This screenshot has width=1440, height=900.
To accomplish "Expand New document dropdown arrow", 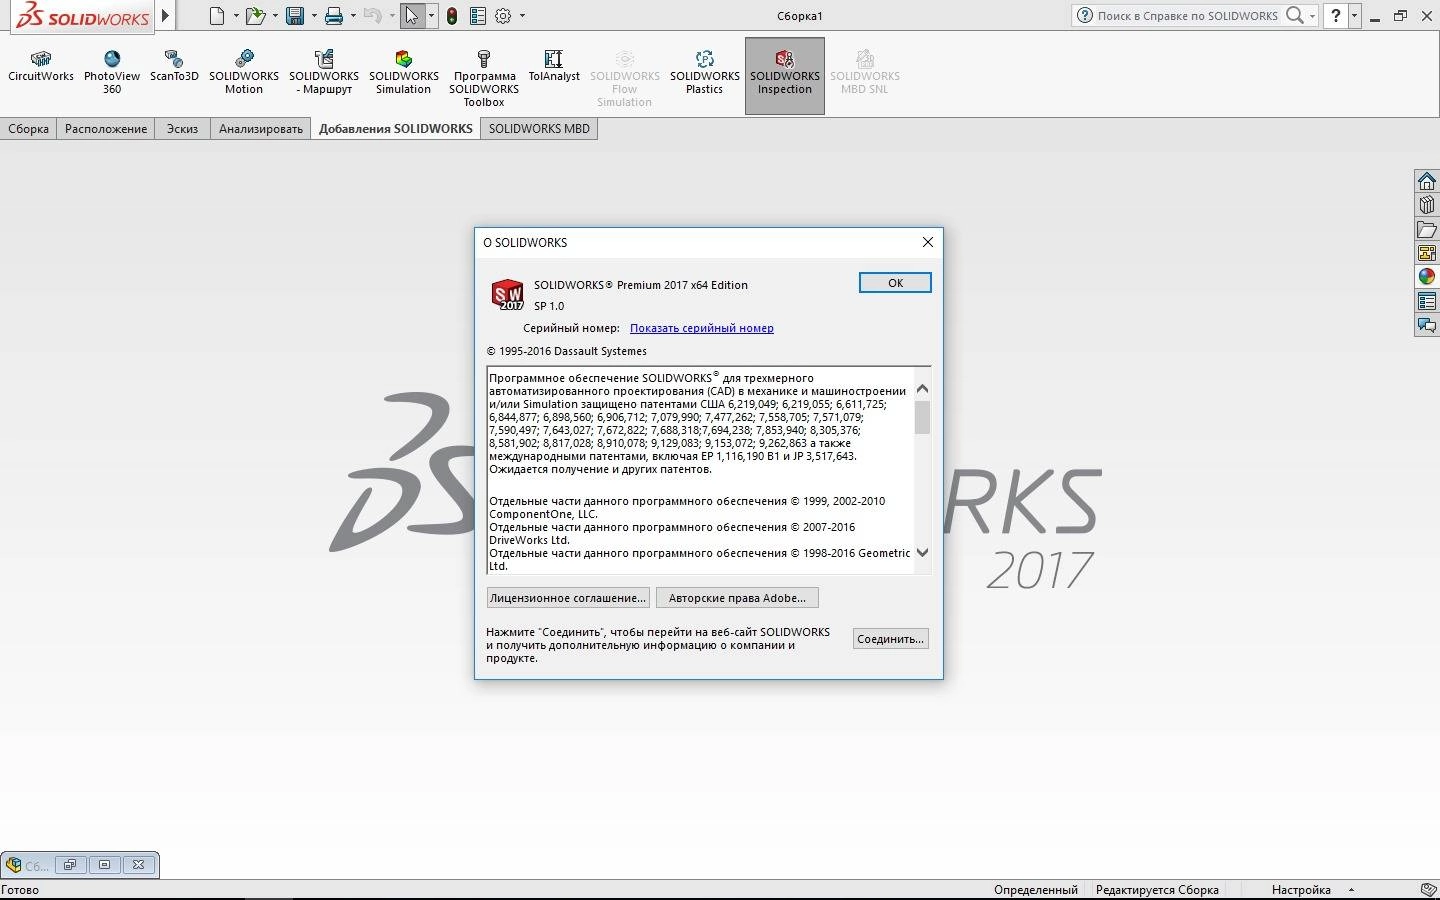I will (x=236, y=16).
